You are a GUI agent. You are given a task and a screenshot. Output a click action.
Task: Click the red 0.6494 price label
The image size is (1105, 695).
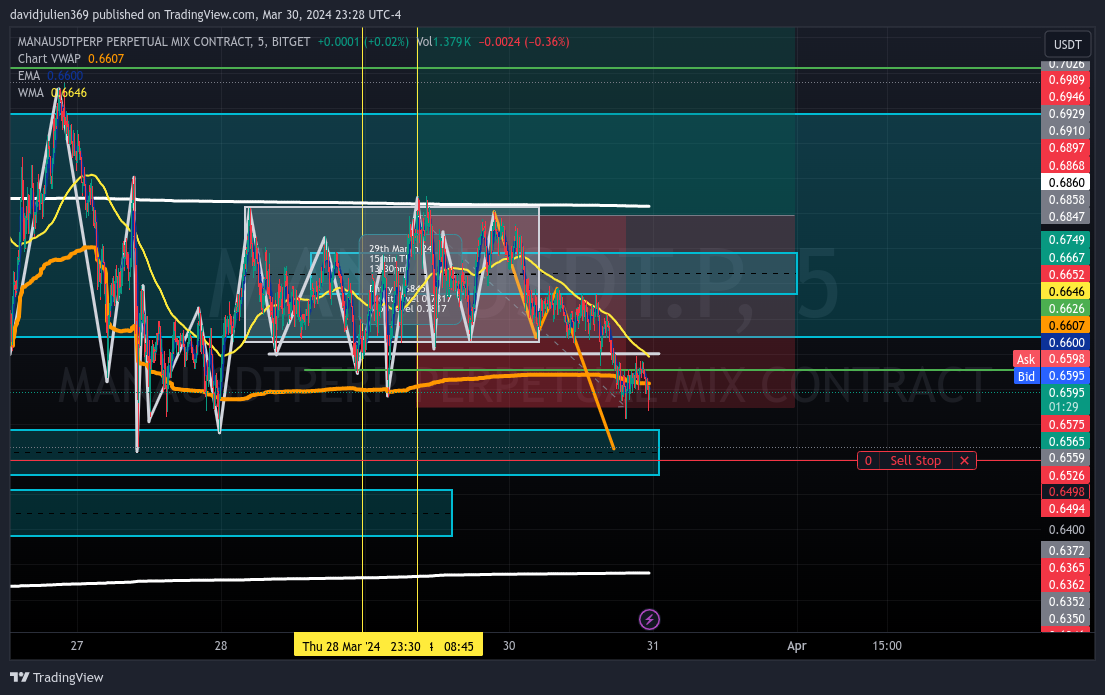1066,508
